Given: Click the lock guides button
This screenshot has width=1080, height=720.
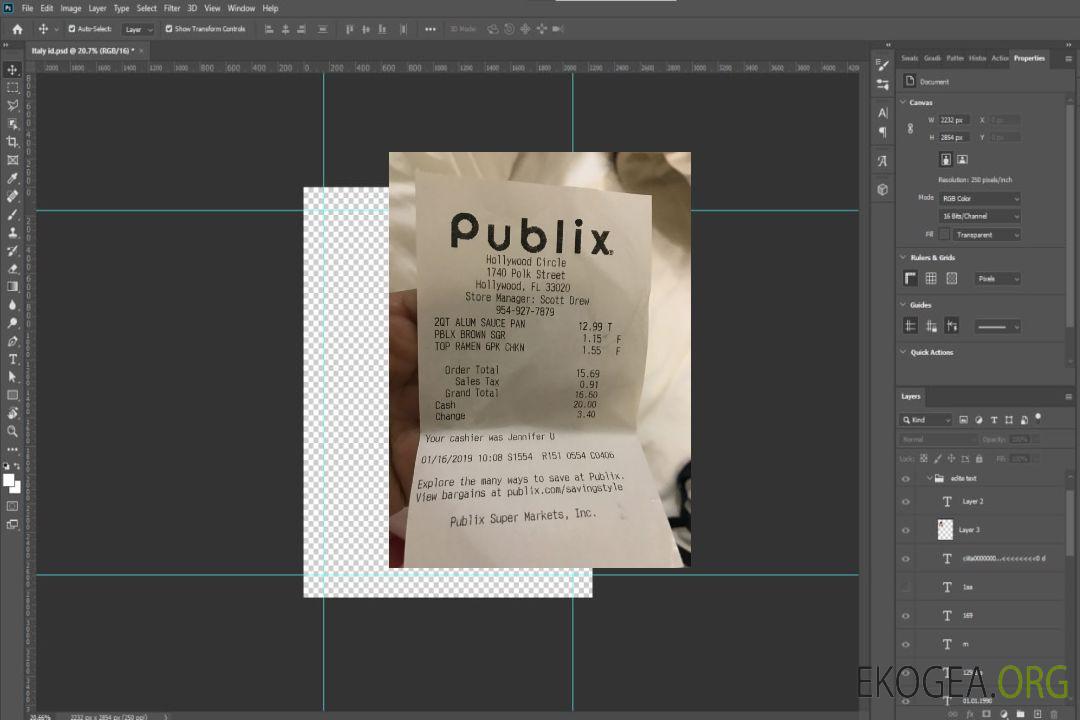Looking at the screenshot, I should [x=931, y=327].
